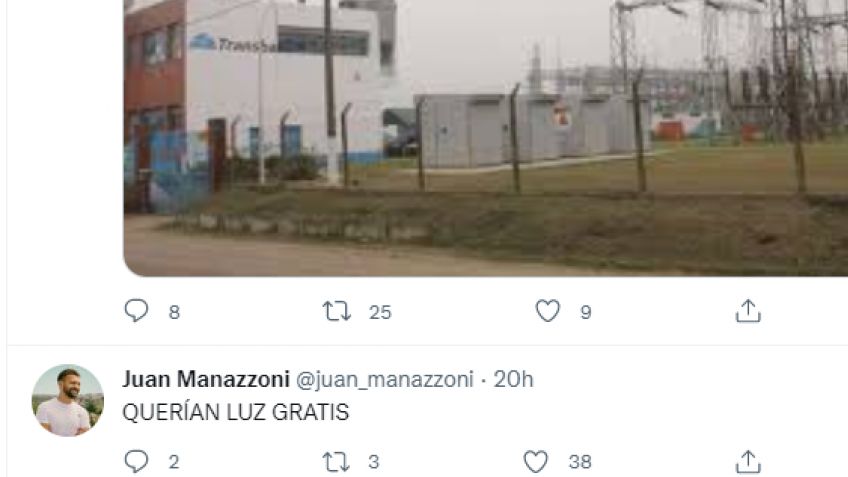This screenshot has height=477, width=848.
Task: Like the QUERÍAN LUZ GRATIS tweet
Action: tap(536, 462)
